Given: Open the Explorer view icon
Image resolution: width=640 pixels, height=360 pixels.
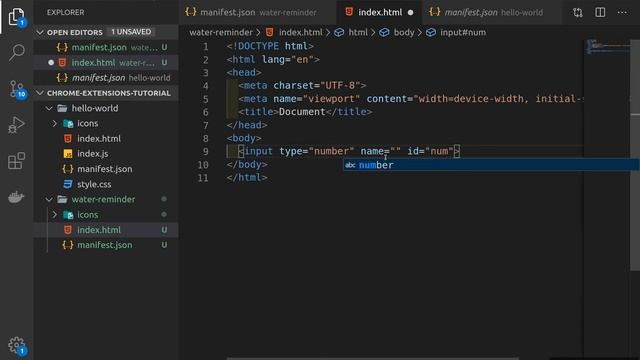Looking at the screenshot, I should (x=16, y=17).
